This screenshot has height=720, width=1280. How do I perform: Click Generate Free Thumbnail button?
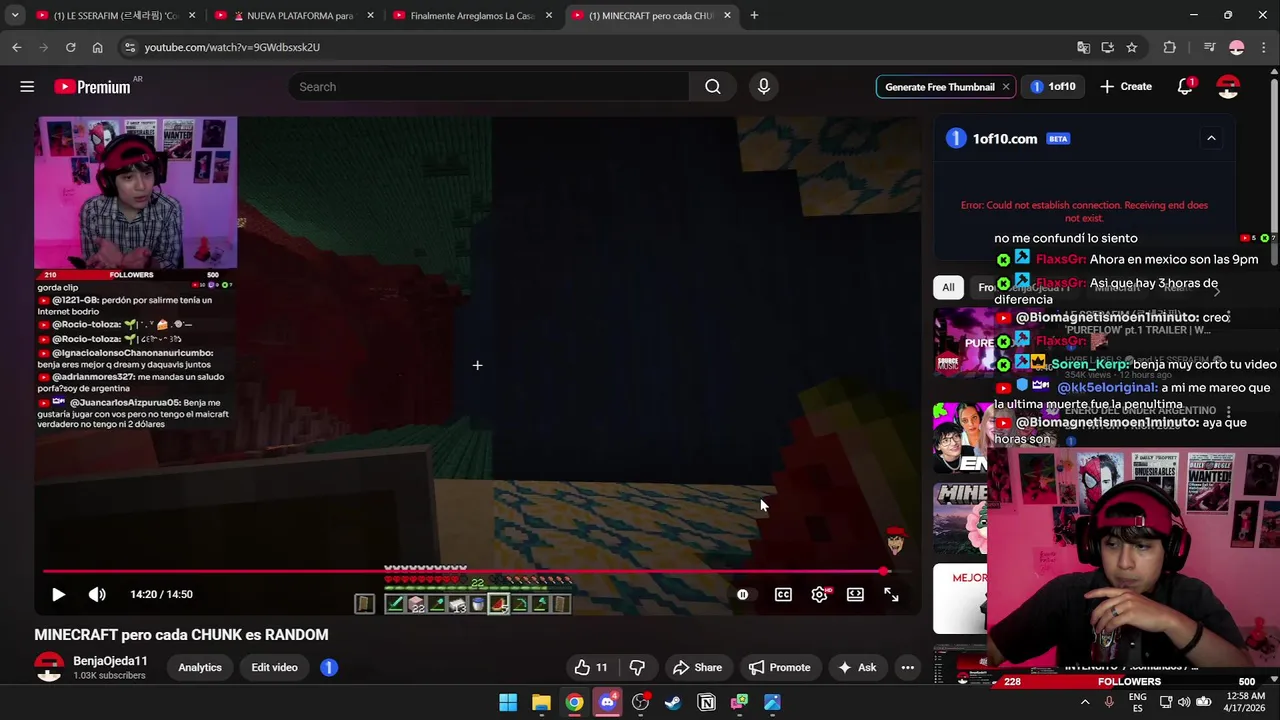[940, 87]
